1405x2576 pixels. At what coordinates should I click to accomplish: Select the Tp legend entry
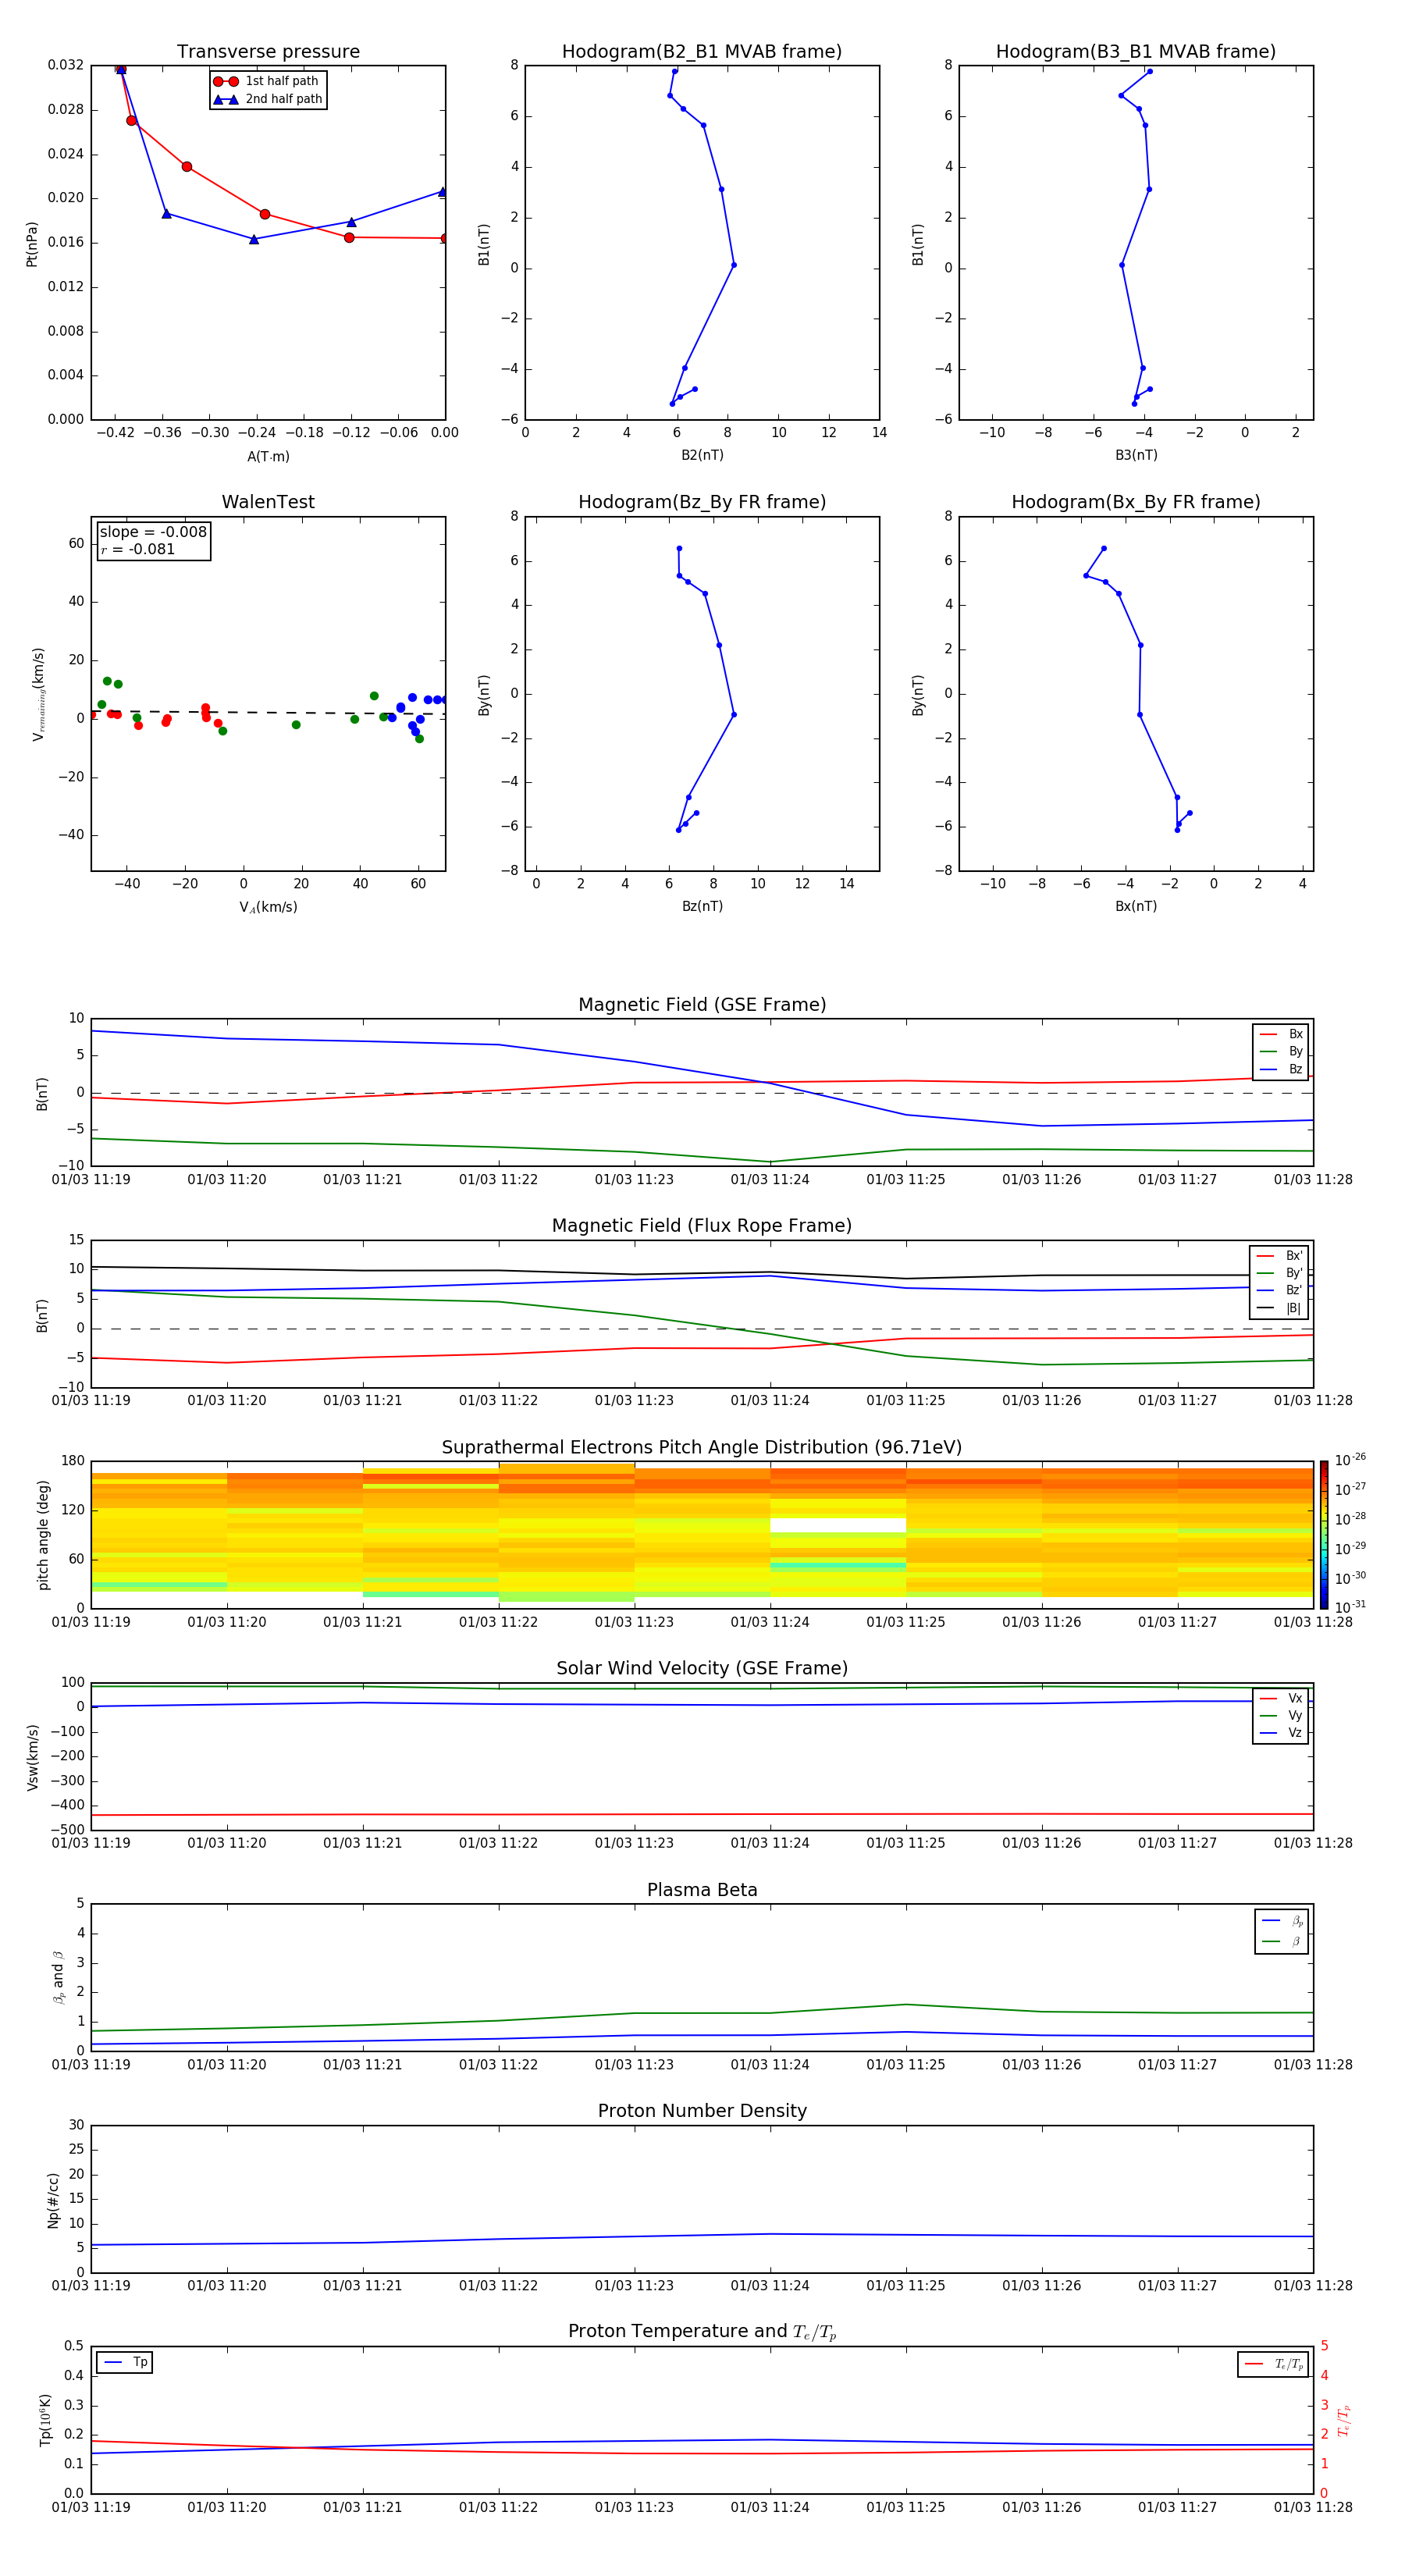point(126,2362)
